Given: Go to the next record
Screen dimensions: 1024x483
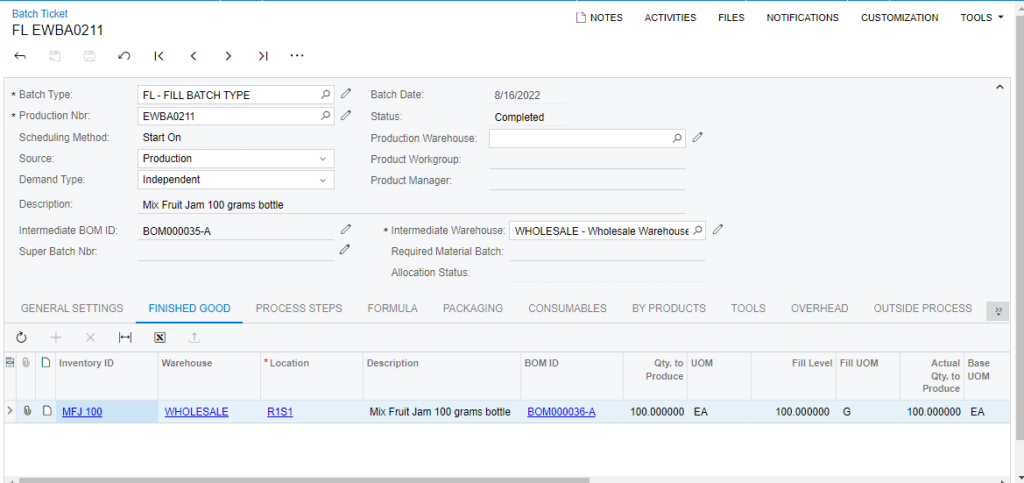Looking at the screenshot, I should [228, 56].
